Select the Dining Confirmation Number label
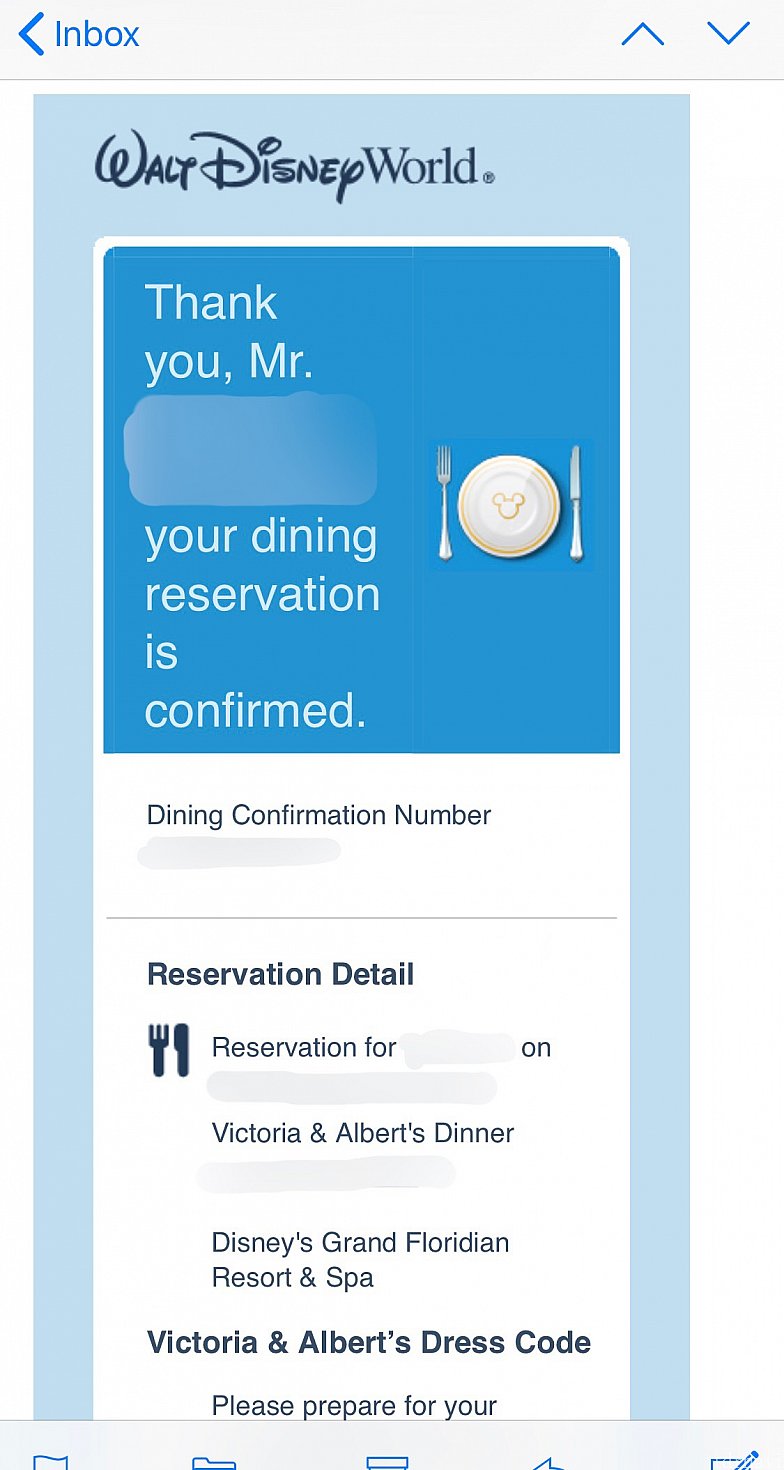This screenshot has height=1470, width=784. pos(319,815)
